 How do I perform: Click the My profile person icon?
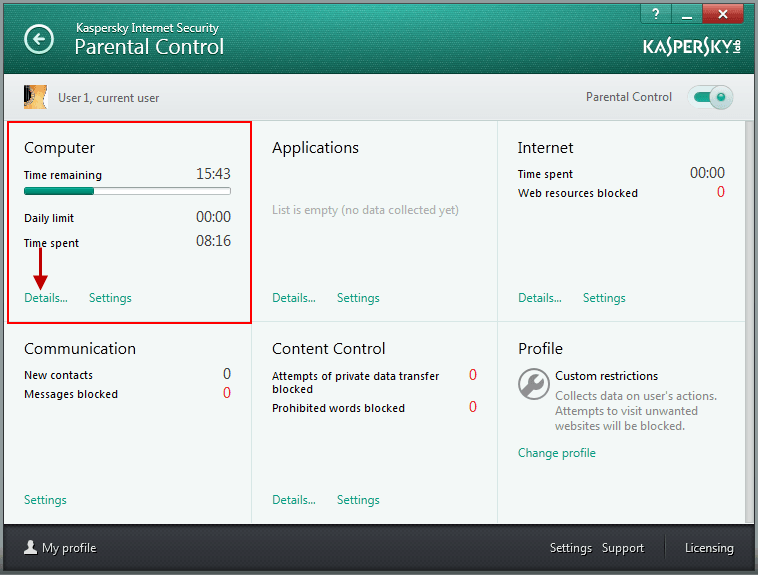coord(30,547)
